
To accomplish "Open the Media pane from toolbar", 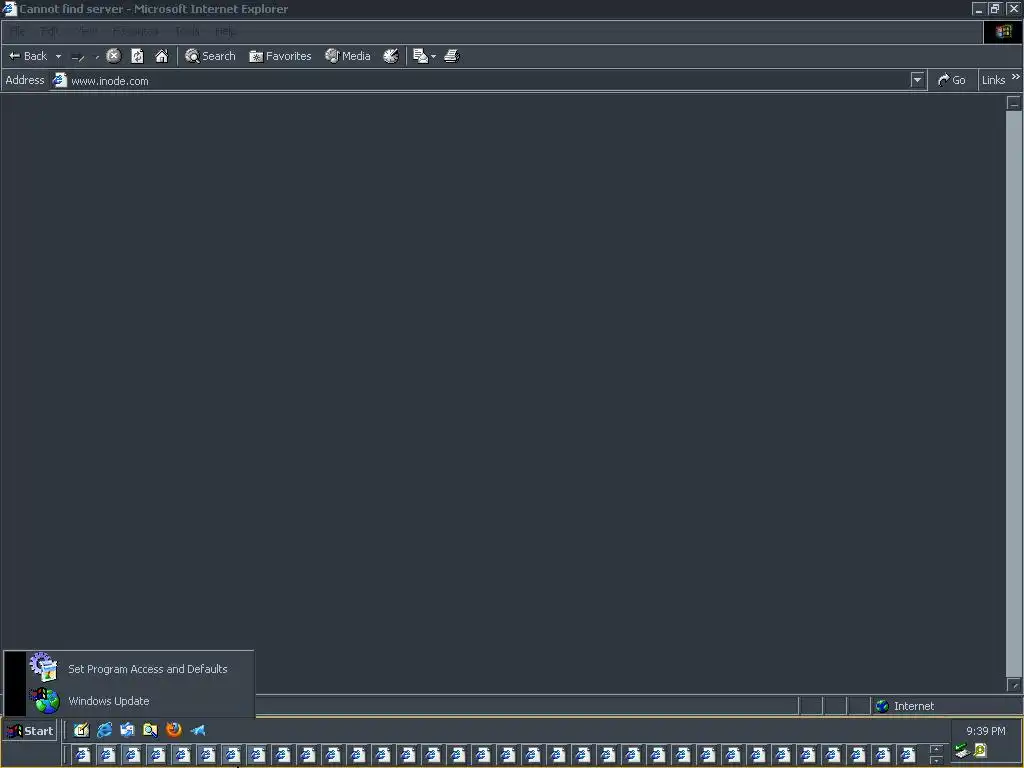I will coord(348,56).
